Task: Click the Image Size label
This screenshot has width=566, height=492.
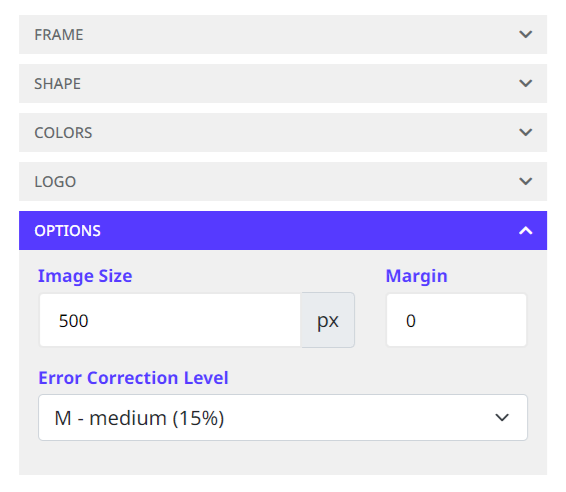Action: (85, 276)
